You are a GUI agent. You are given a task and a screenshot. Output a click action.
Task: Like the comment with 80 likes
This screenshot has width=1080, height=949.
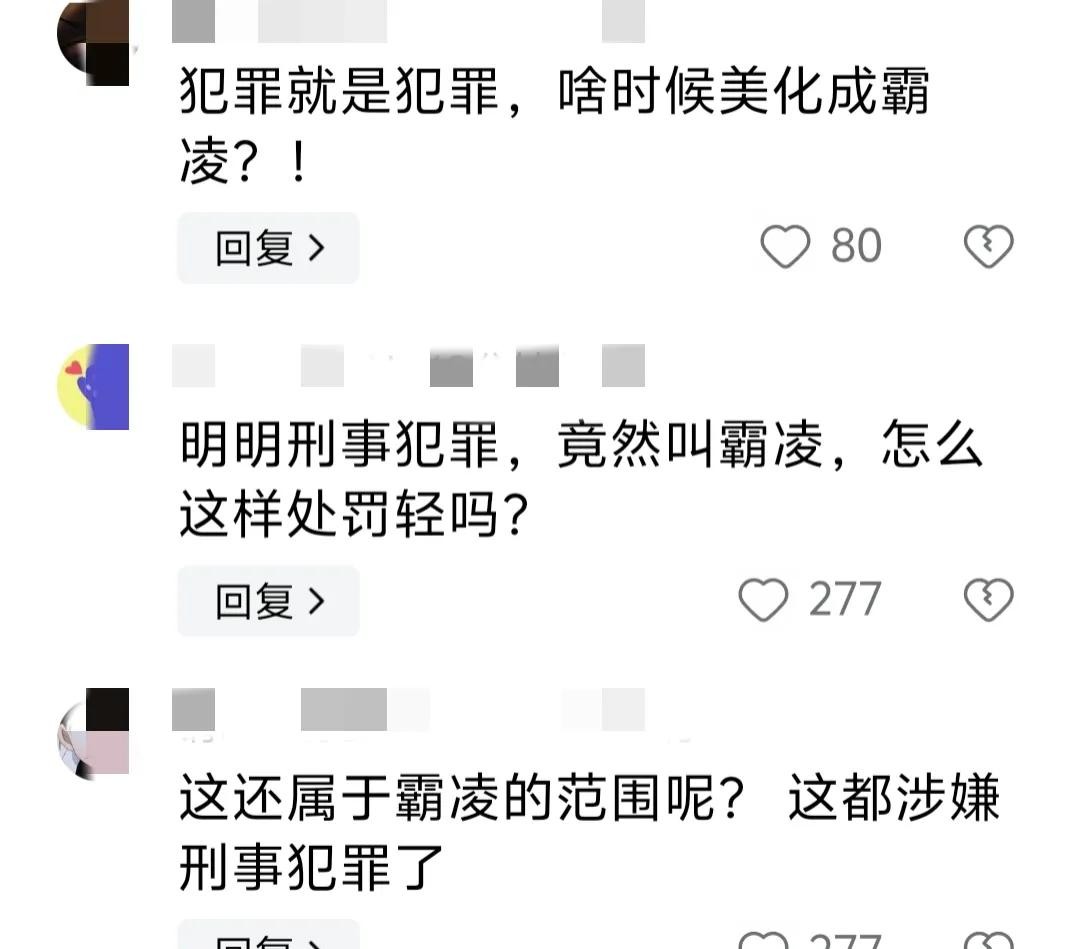click(785, 247)
